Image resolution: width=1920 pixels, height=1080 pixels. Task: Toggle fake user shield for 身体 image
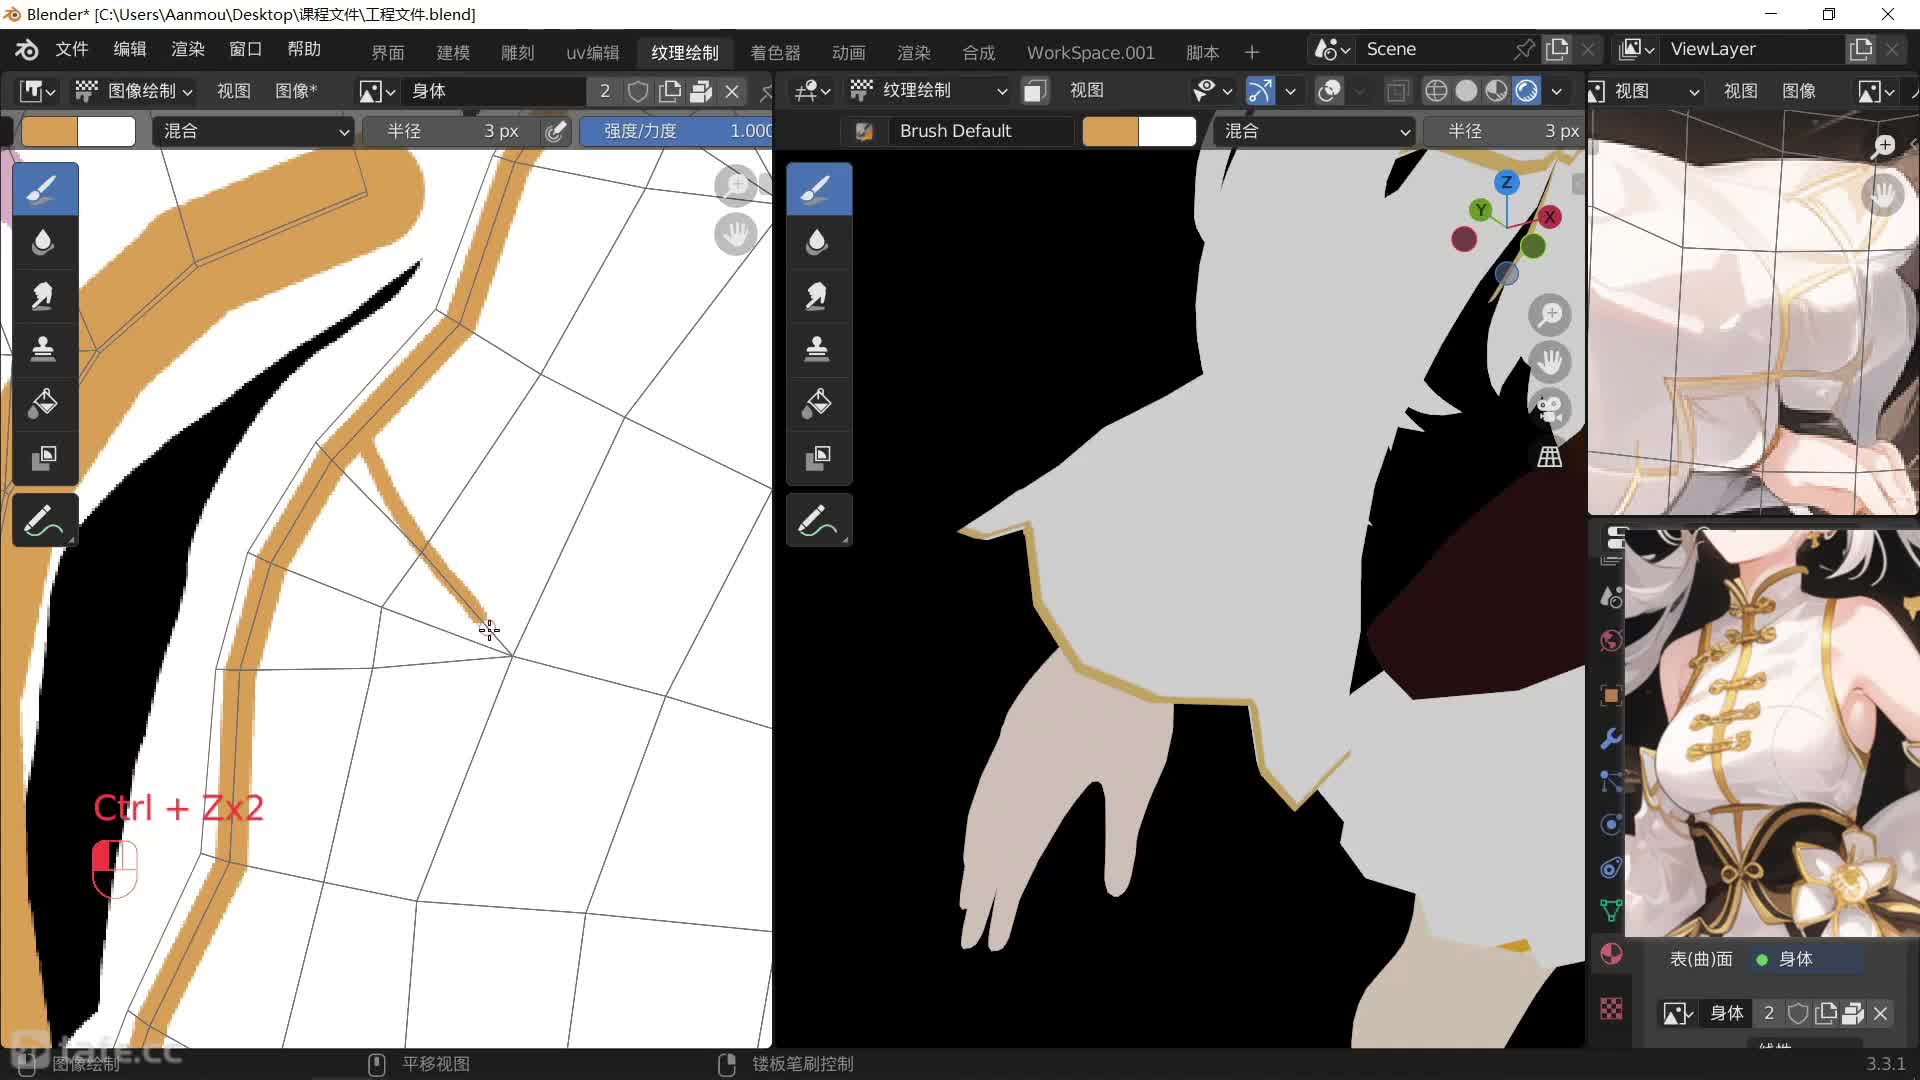(x=638, y=91)
